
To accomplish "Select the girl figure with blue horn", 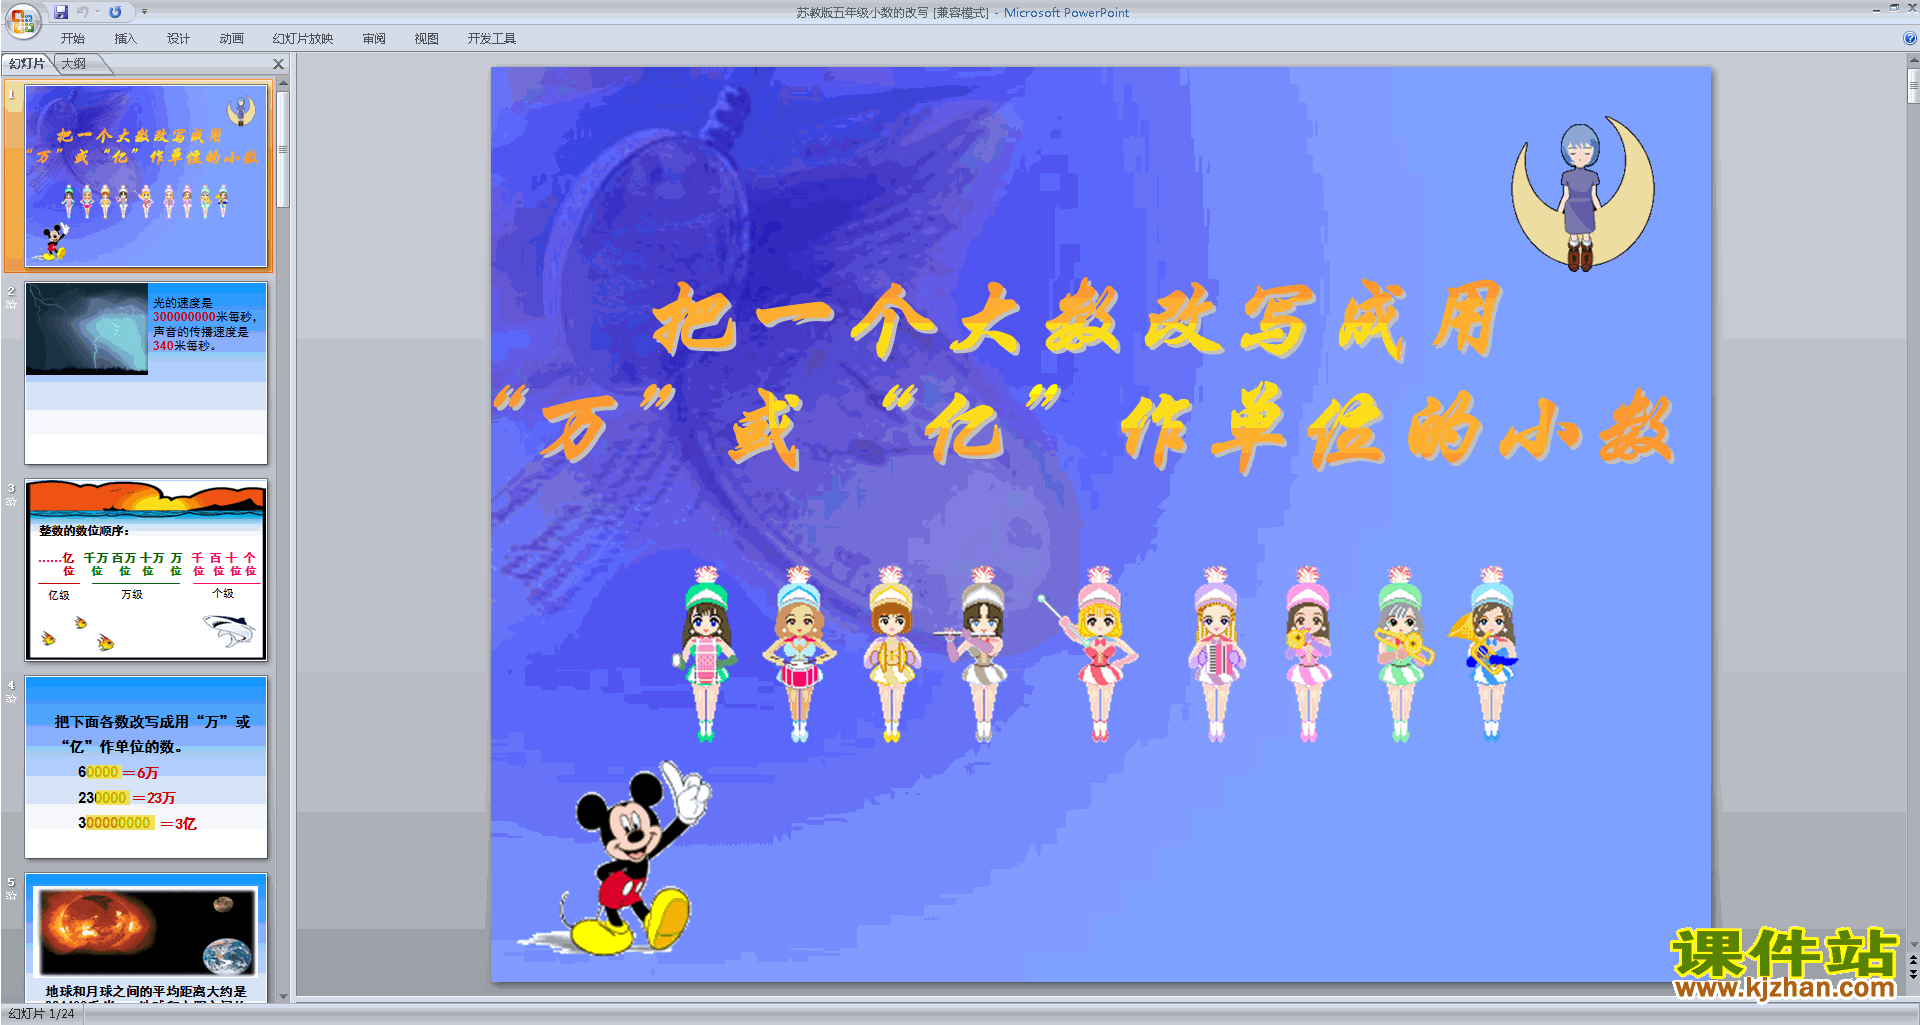I will [1485, 654].
